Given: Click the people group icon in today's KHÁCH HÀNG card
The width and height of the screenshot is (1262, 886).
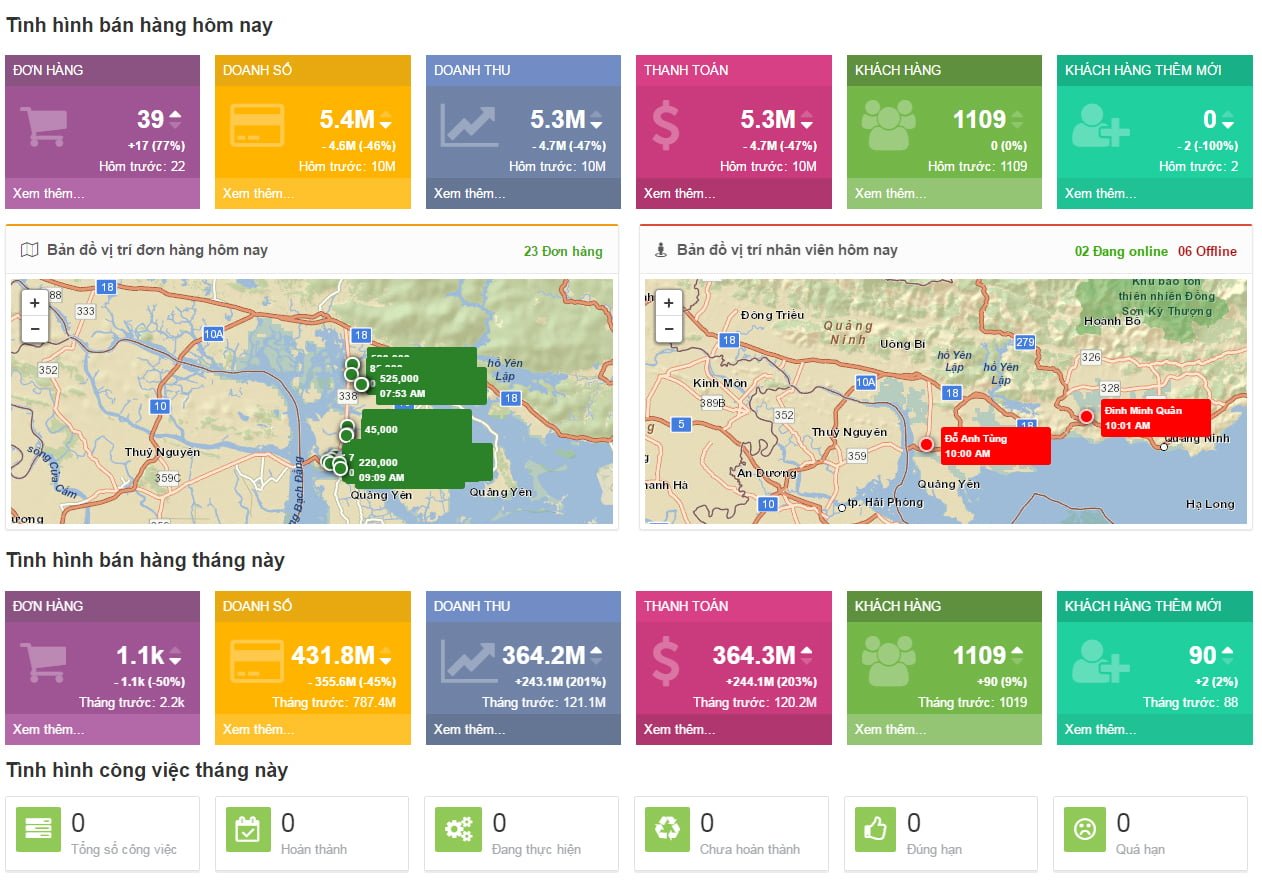Looking at the screenshot, I should pos(888,126).
